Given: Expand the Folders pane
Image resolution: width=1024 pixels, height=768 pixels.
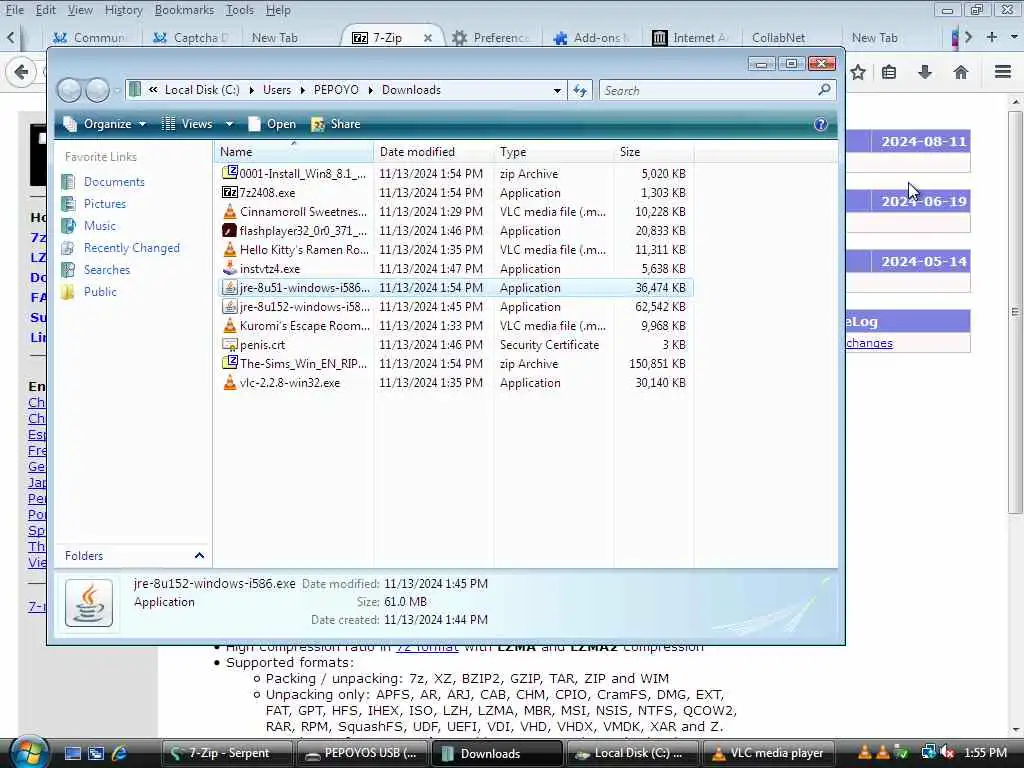Looking at the screenshot, I should (199, 556).
